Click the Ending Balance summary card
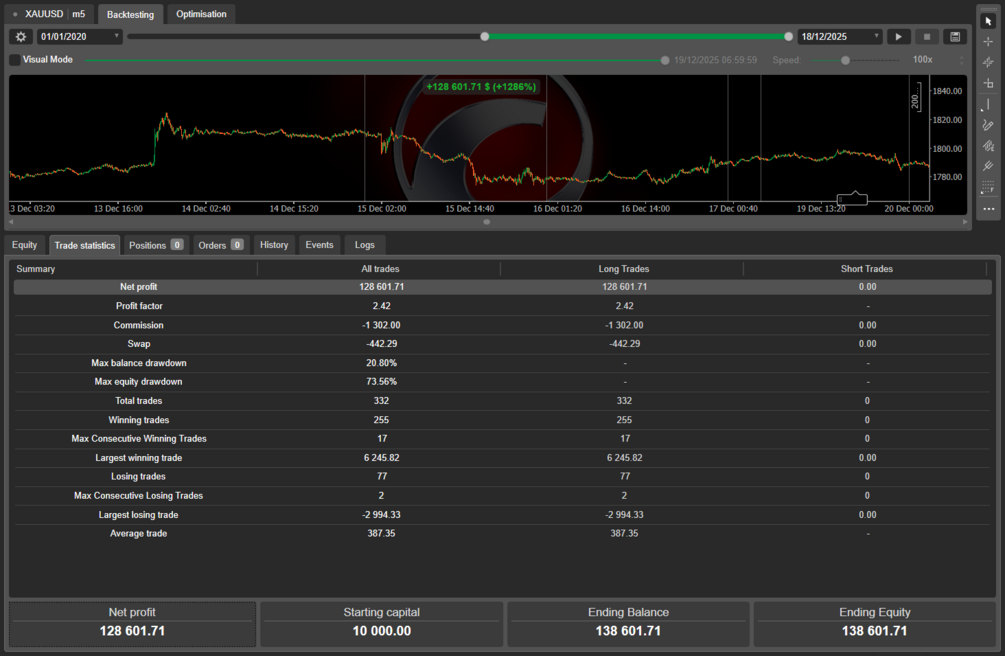This screenshot has width=1005, height=656. [x=628, y=623]
